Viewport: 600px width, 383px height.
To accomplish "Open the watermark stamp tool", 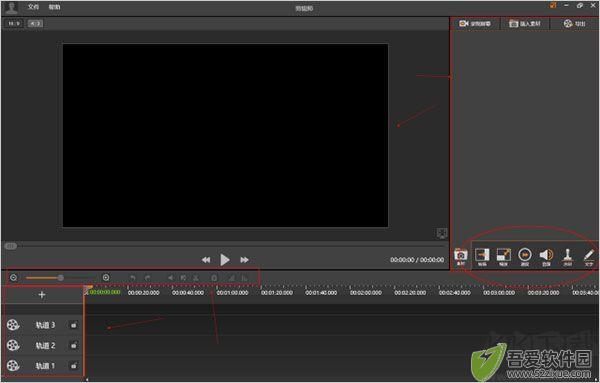I will click(x=567, y=257).
